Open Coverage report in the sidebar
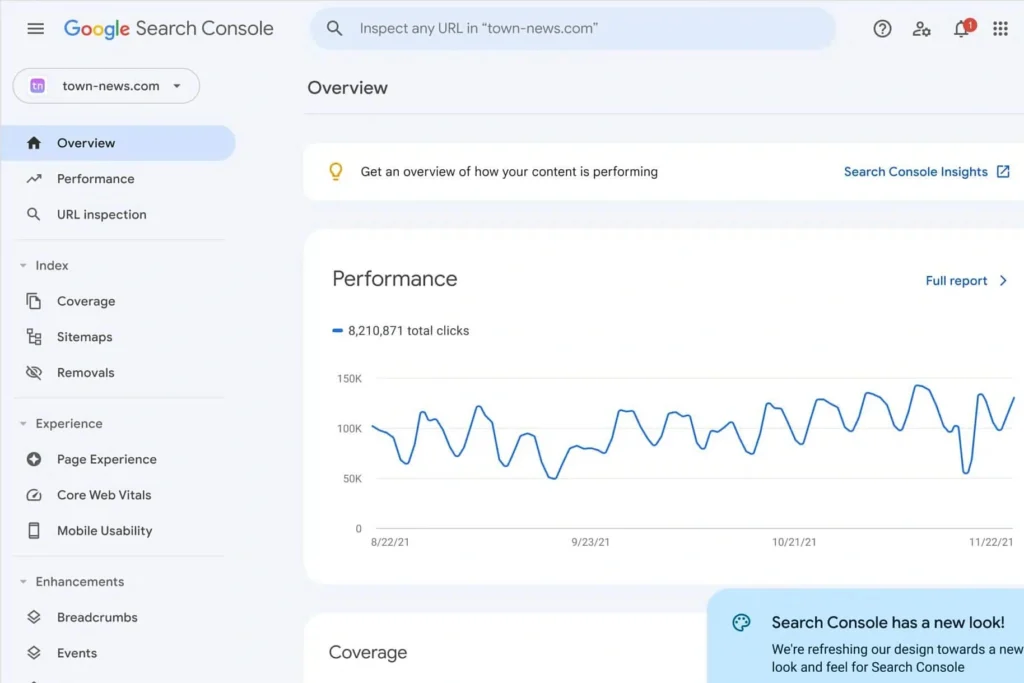 pos(118,301)
